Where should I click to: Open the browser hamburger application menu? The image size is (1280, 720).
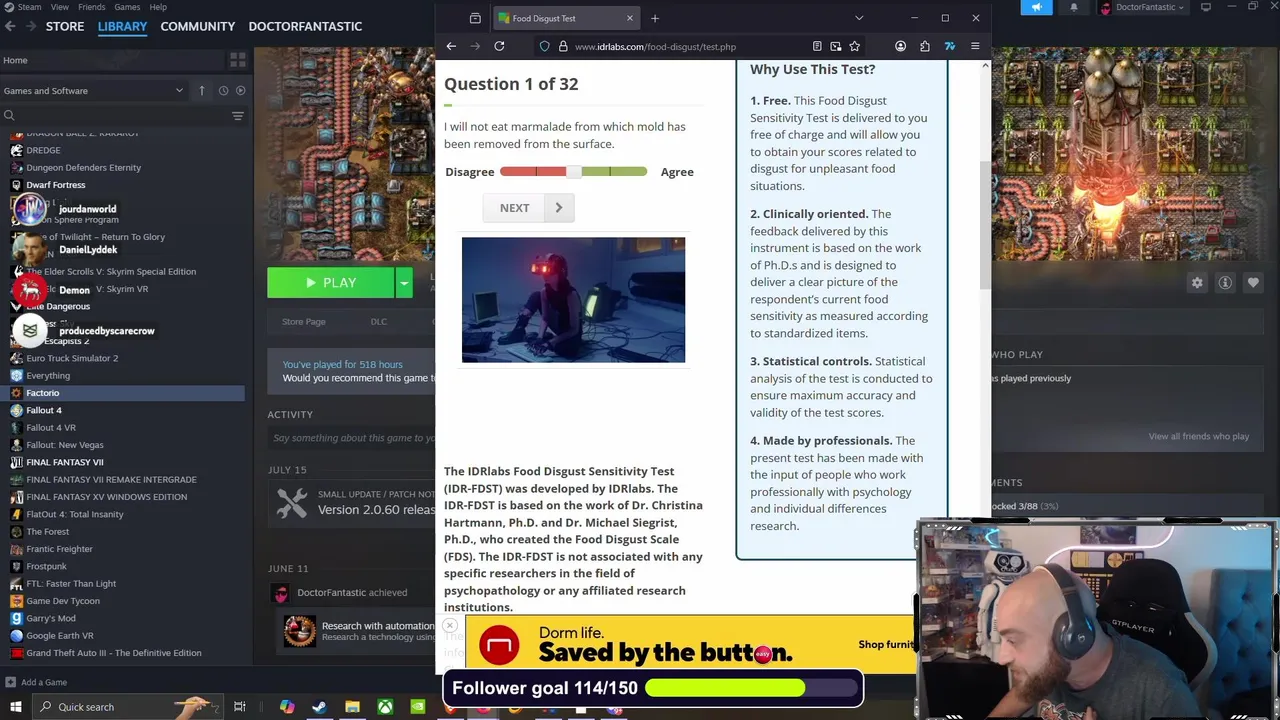point(975,46)
